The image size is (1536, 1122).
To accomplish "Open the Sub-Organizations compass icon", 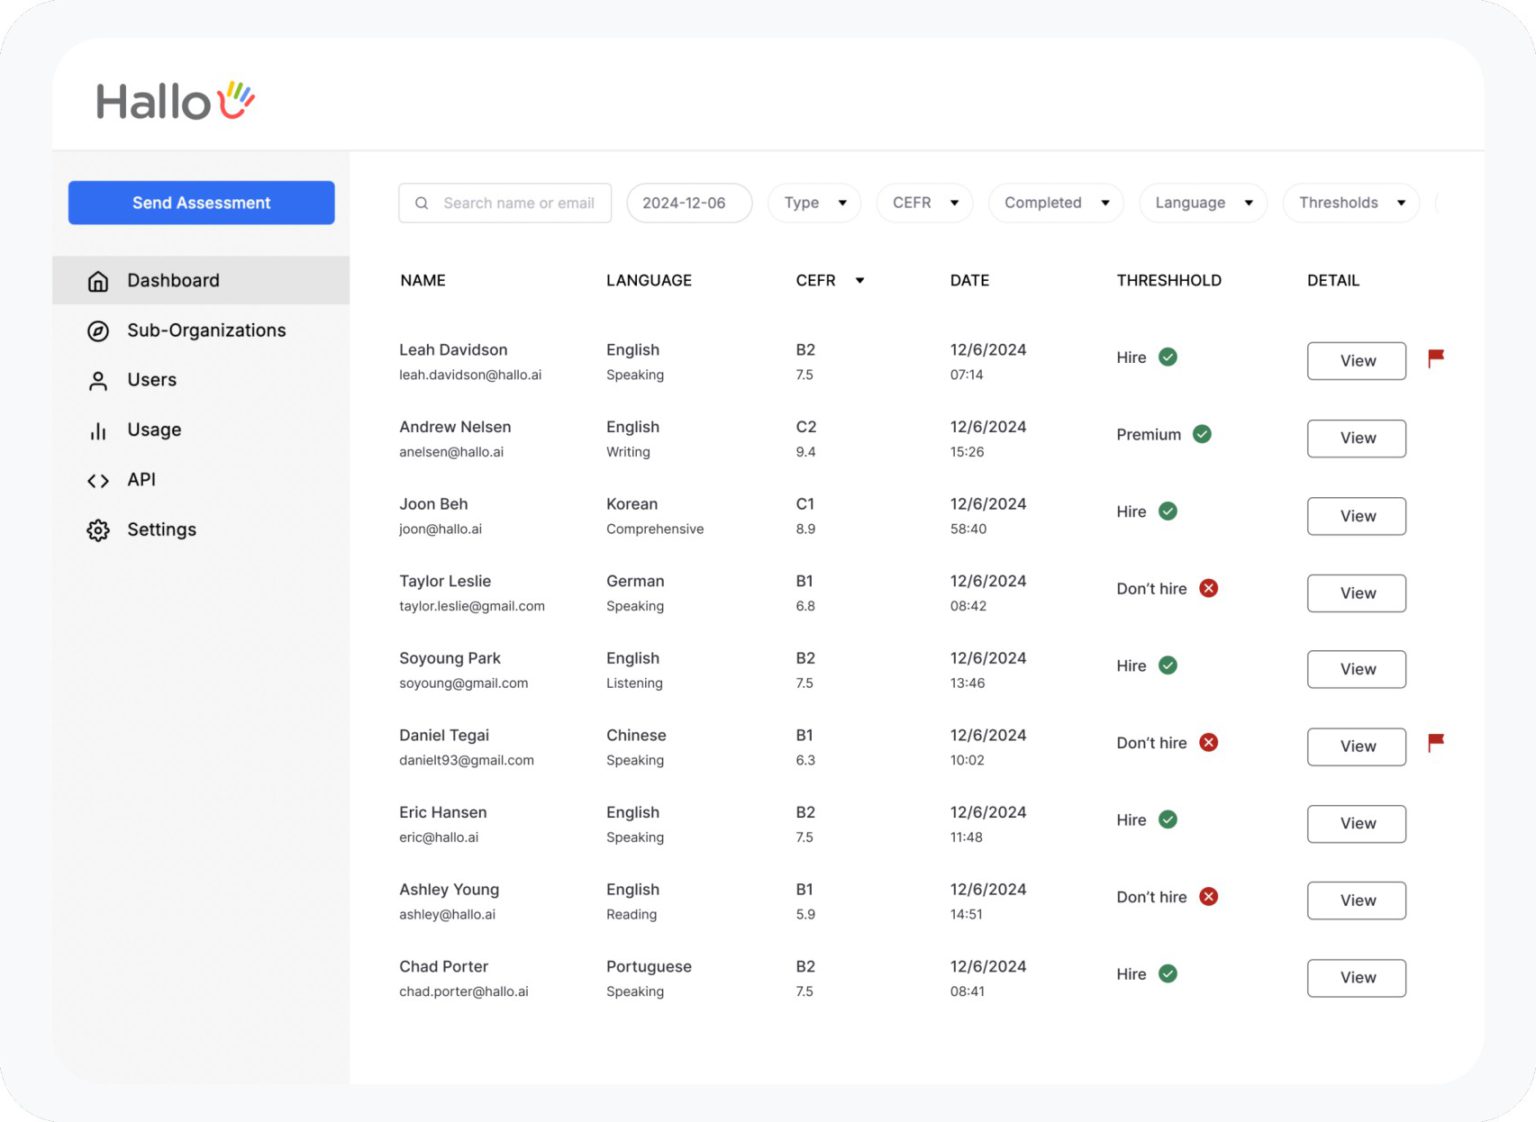I will pyautogui.click(x=97, y=330).
